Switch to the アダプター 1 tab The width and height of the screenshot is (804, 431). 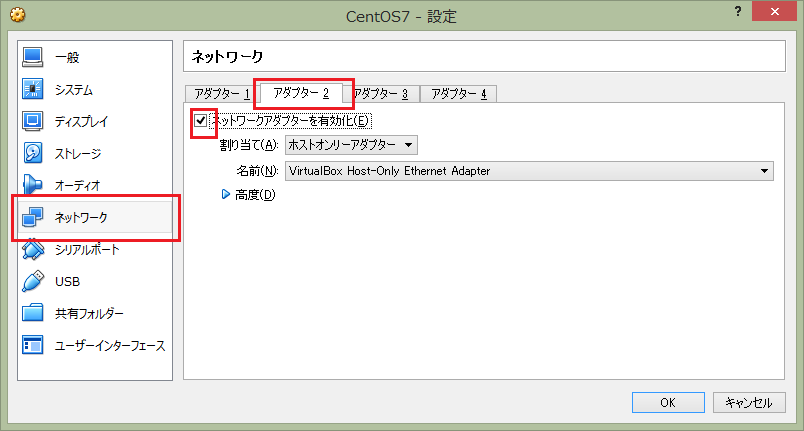(218, 94)
